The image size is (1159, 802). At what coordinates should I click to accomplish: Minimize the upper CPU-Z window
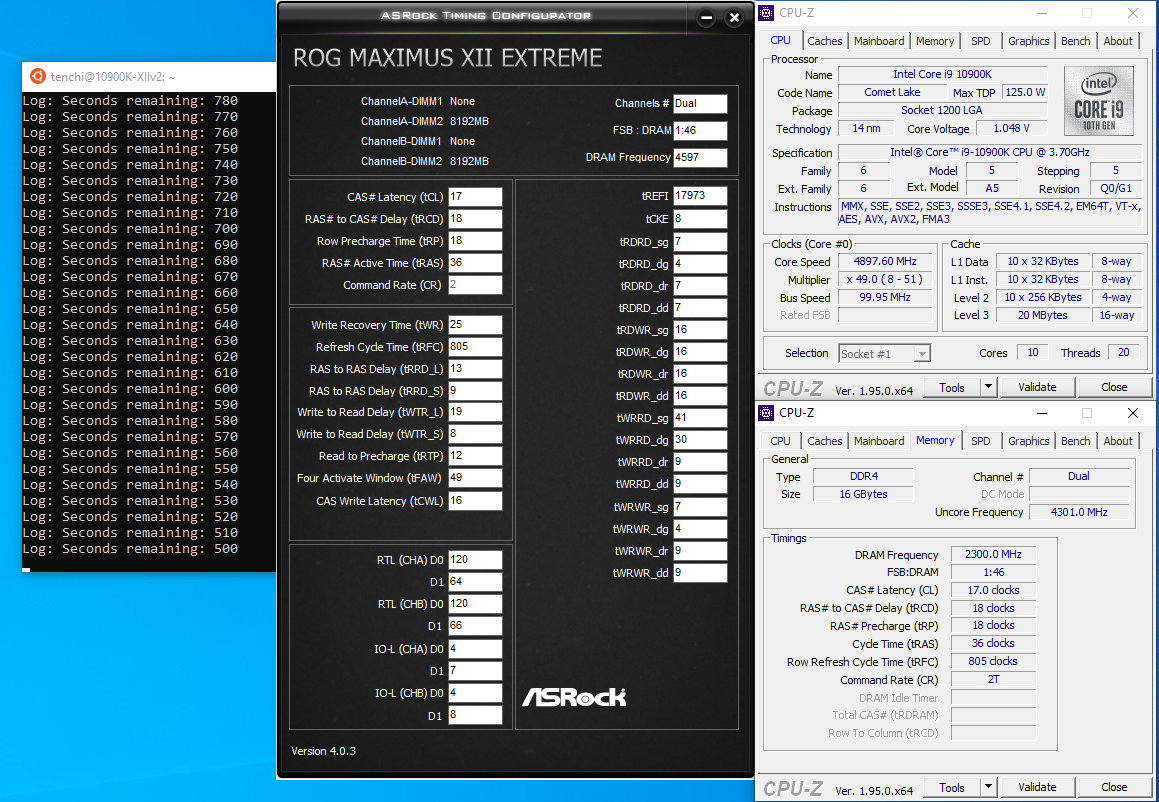[x=1041, y=13]
